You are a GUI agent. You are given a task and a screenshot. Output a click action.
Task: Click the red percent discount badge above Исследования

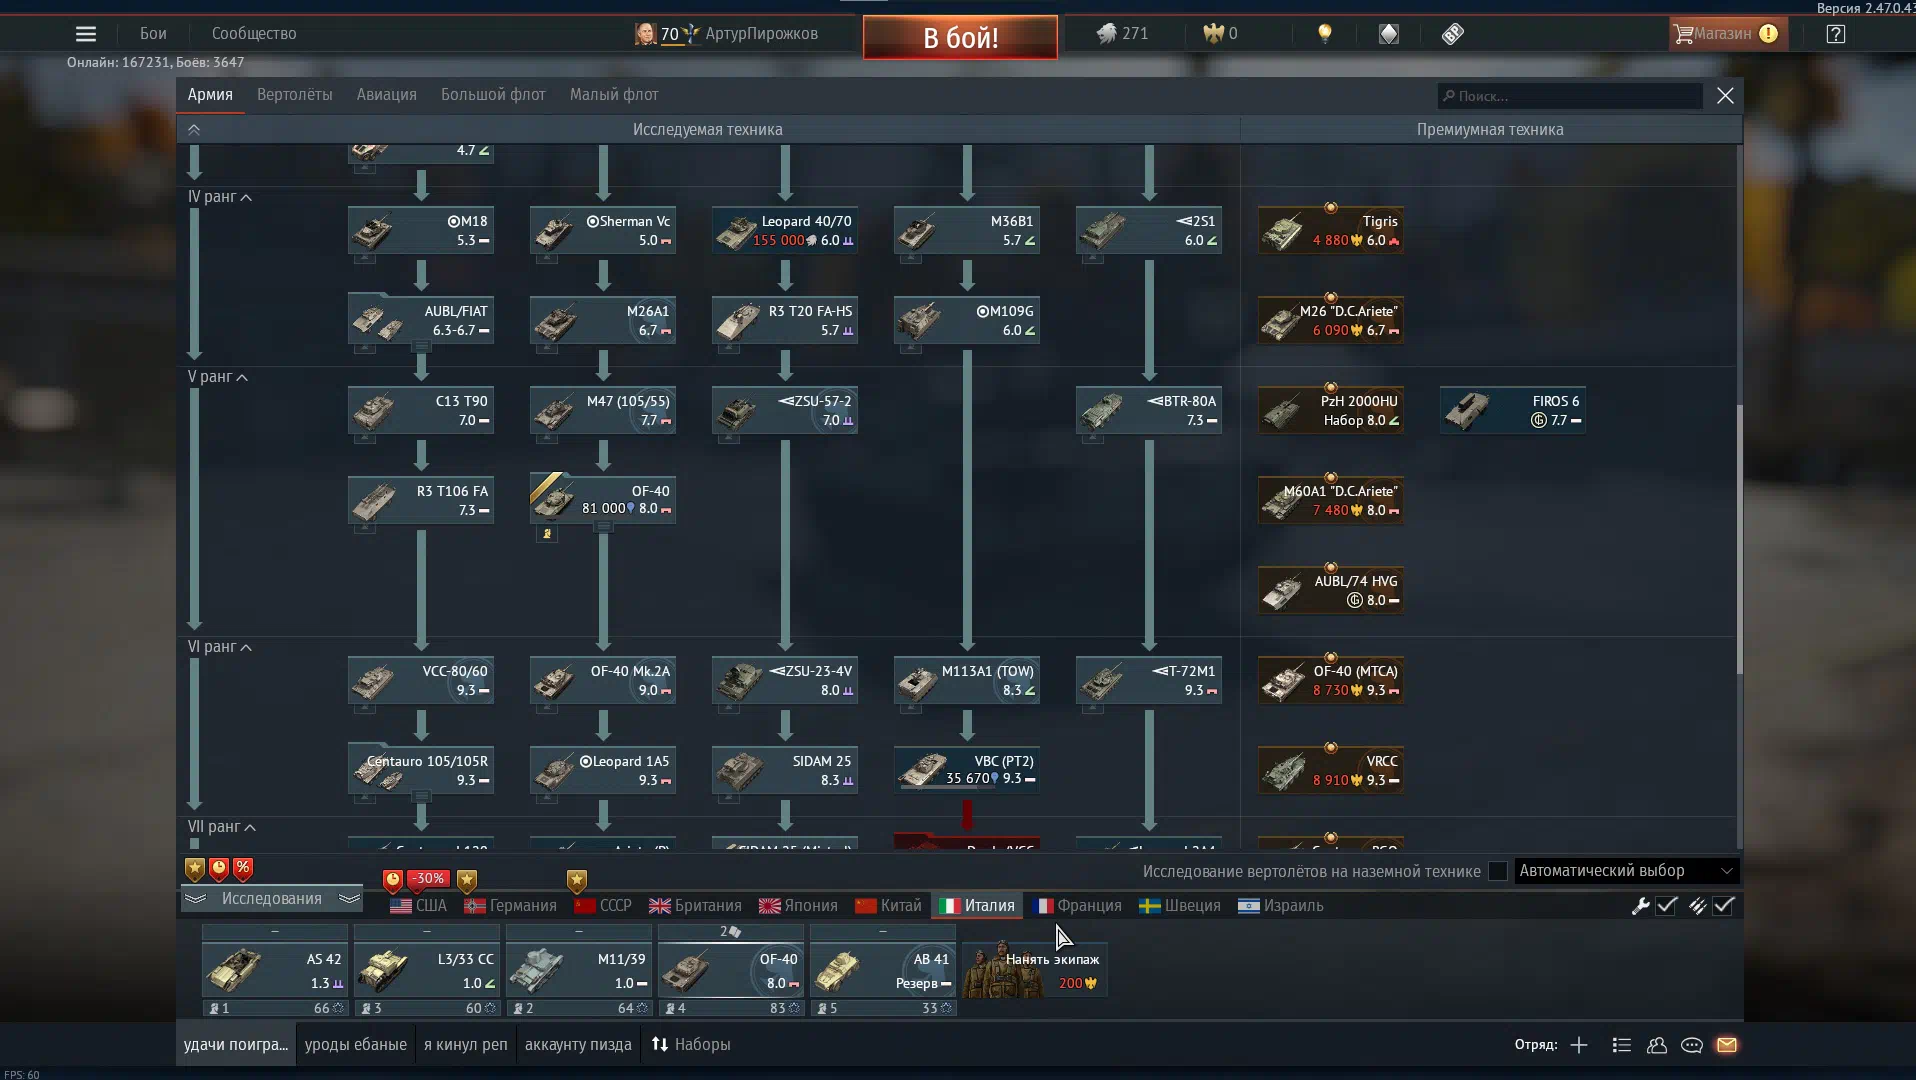[243, 870]
